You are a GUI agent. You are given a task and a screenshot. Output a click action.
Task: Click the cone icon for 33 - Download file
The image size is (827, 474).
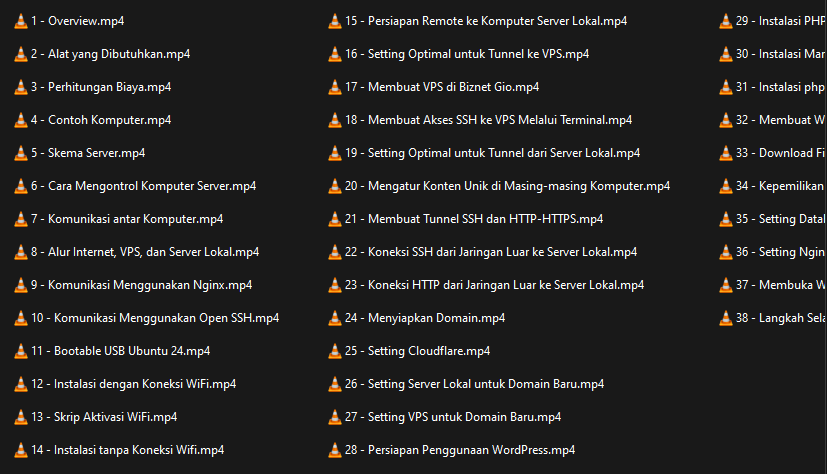[726, 153]
